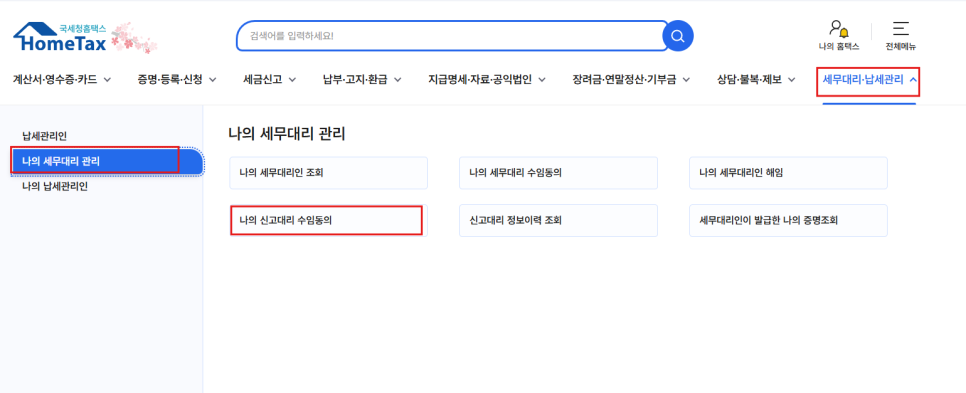The image size is (966, 393).
Task: Expand 납부·고지·환급 menu chevron
Action: (397, 79)
